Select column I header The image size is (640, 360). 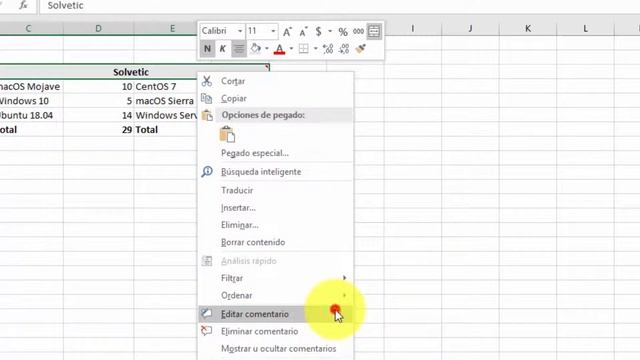coord(413,28)
